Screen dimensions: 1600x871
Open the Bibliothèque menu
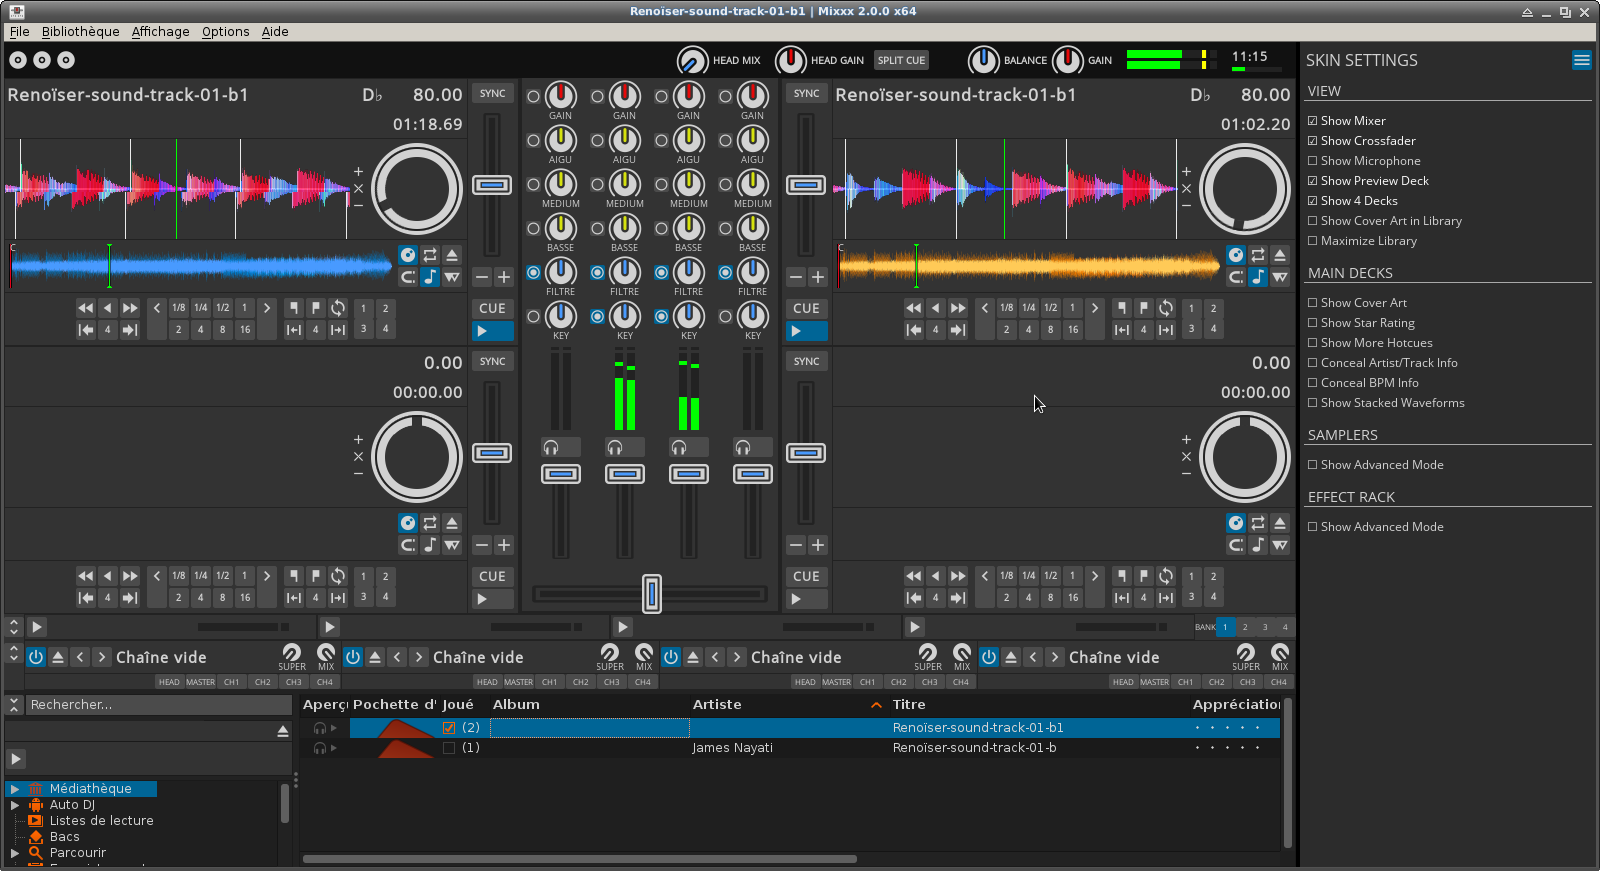[x=80, y=32]
